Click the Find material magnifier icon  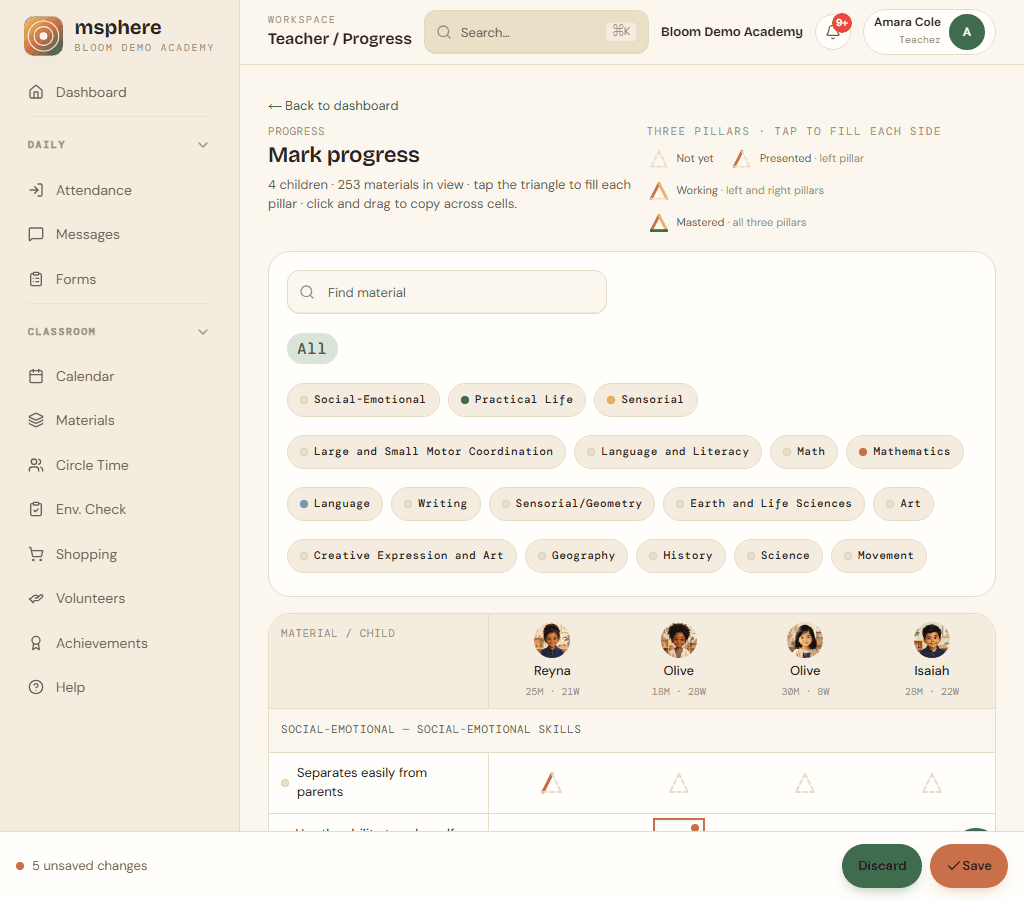[307, 292]
